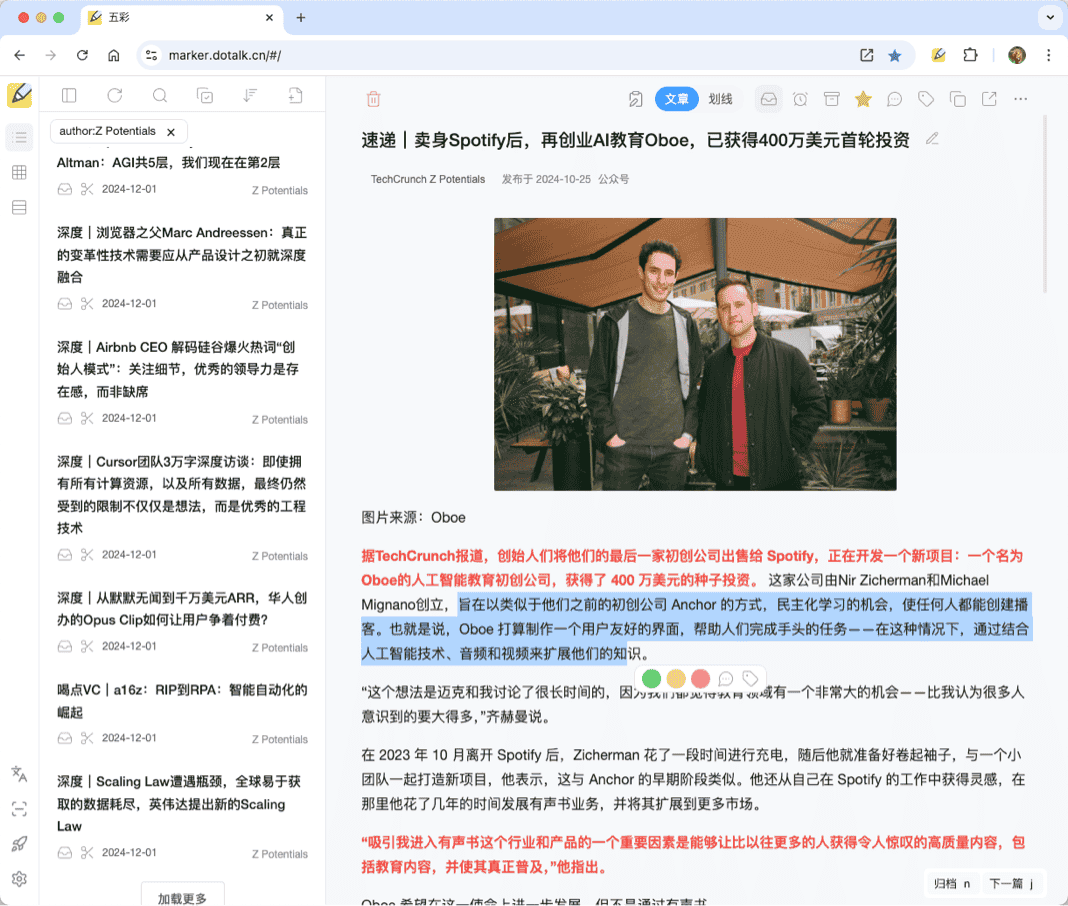Toggle multi-select checkbox icon in list toolbar
Image resolution: width=1068 pixels, height=906 pixels.
pyautogui.click(x=205, y=96)
